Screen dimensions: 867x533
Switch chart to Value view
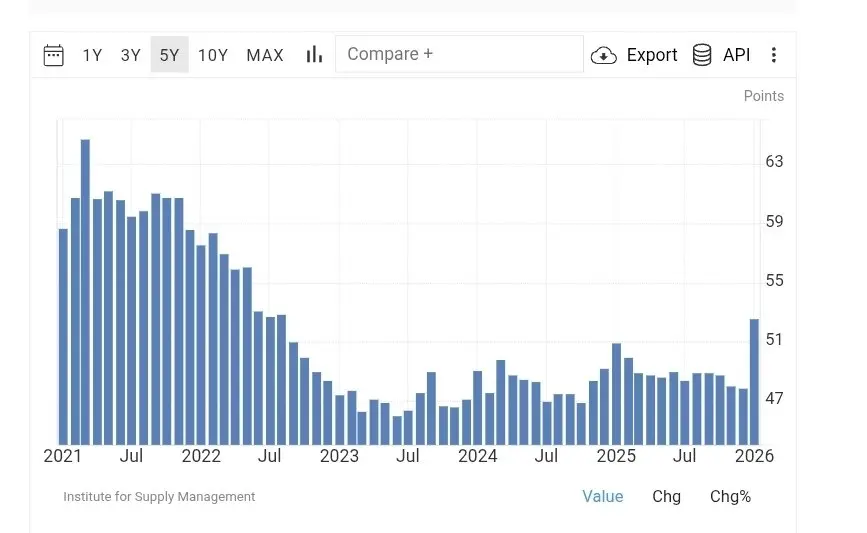(603, 496)
